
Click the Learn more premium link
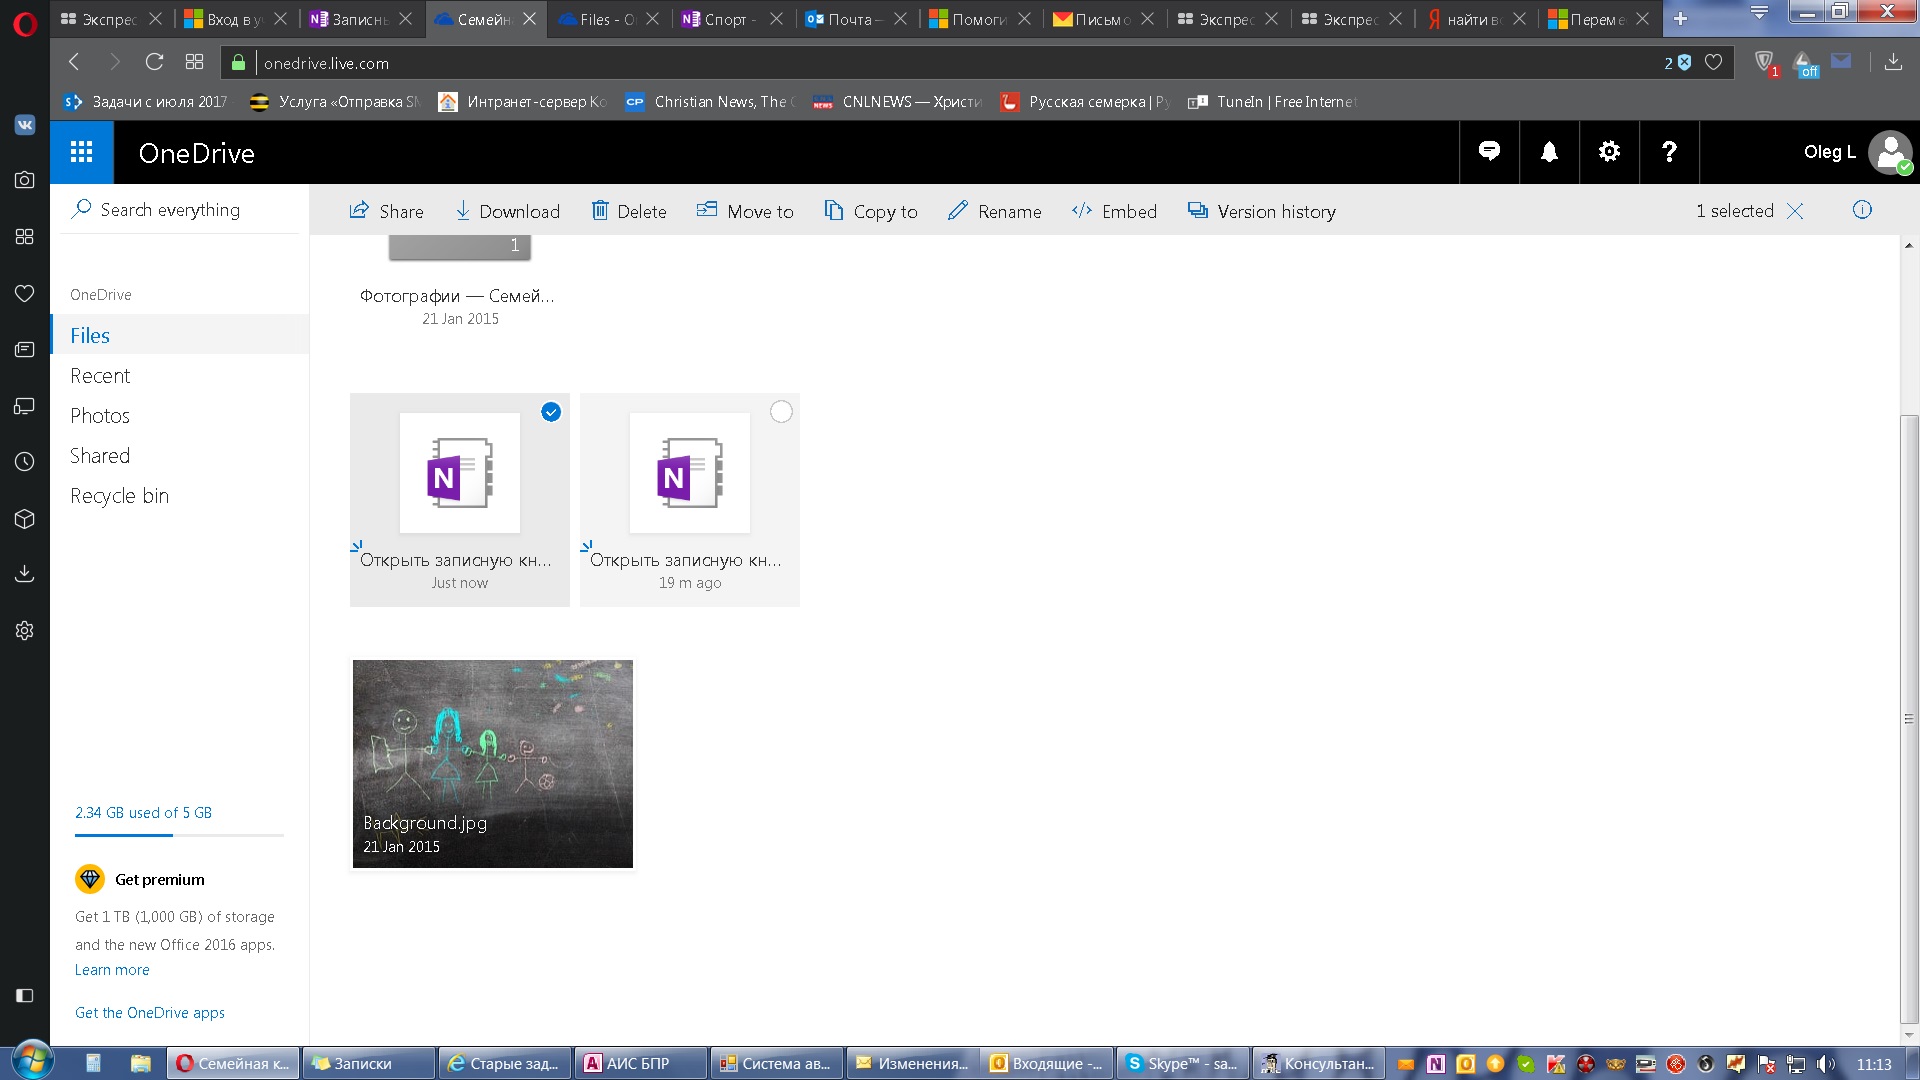point(112,970)
